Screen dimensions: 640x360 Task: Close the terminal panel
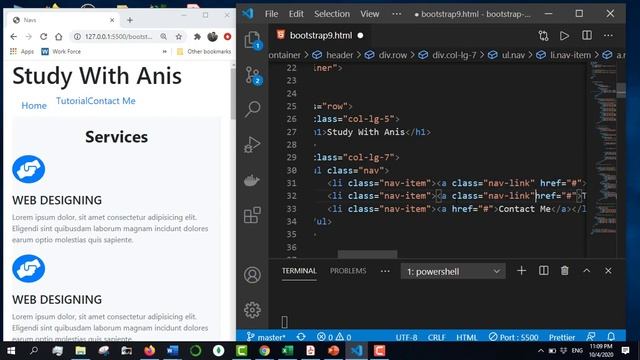[x=608, y=271]
